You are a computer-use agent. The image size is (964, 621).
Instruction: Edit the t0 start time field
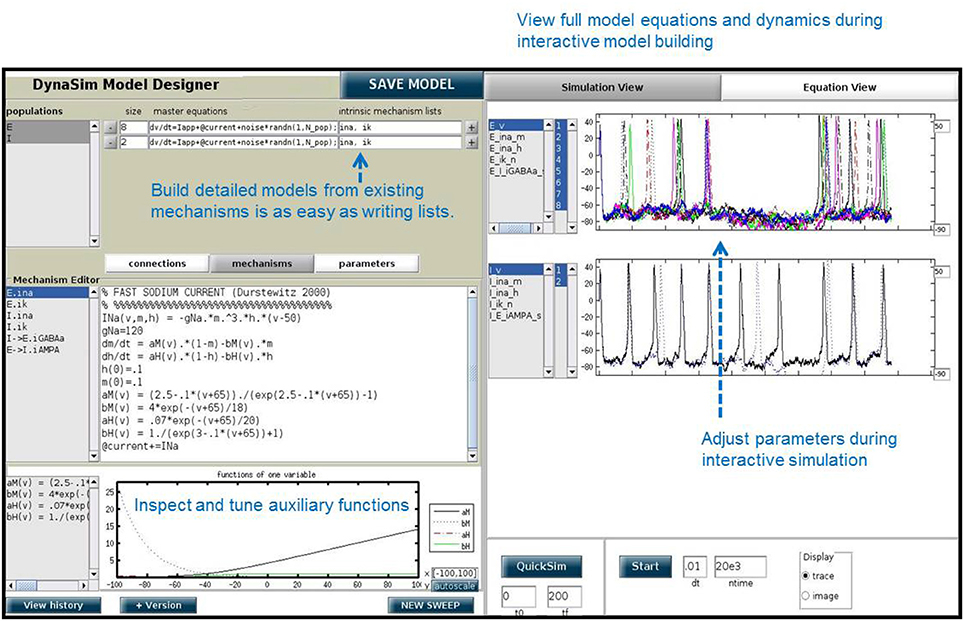[x=518, y=596]
